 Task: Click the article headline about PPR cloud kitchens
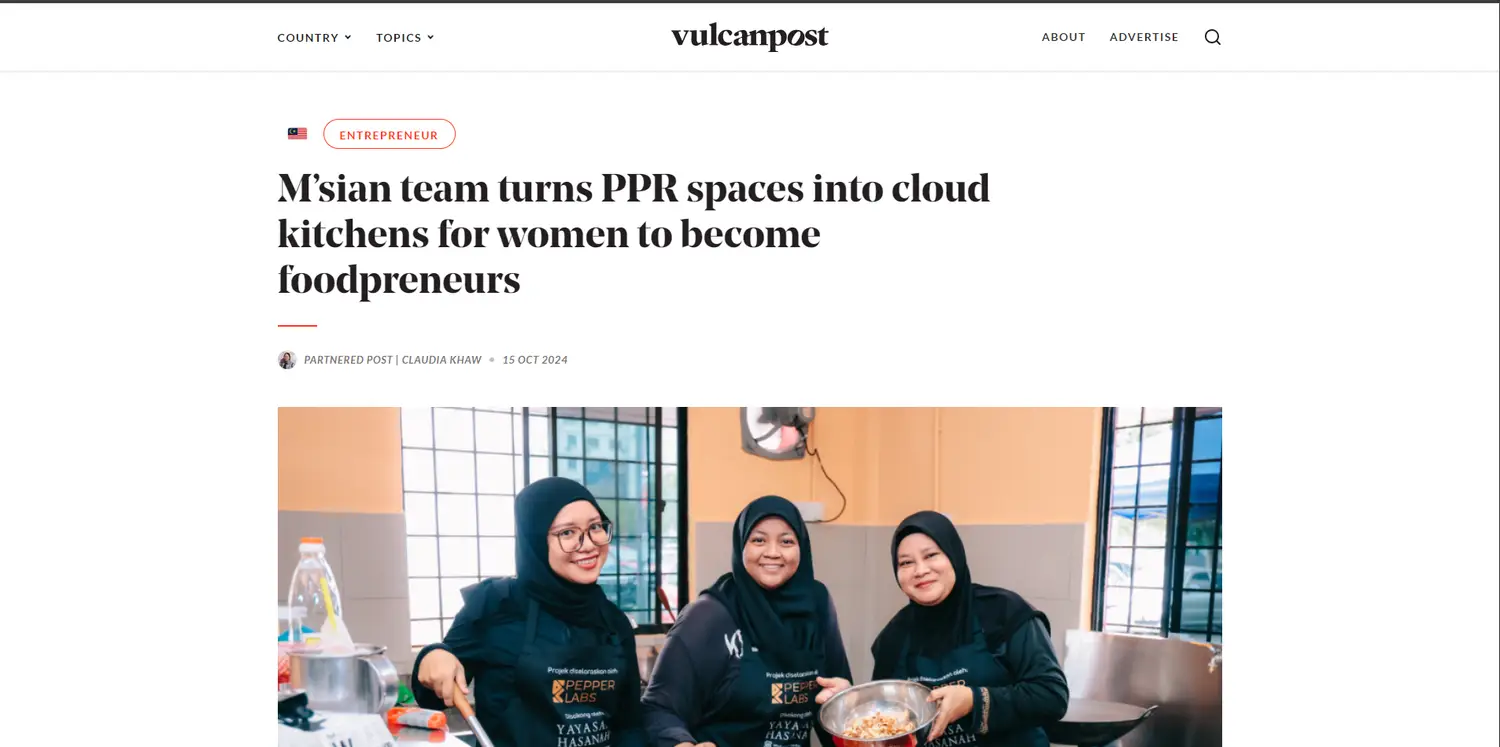(634, 234)
